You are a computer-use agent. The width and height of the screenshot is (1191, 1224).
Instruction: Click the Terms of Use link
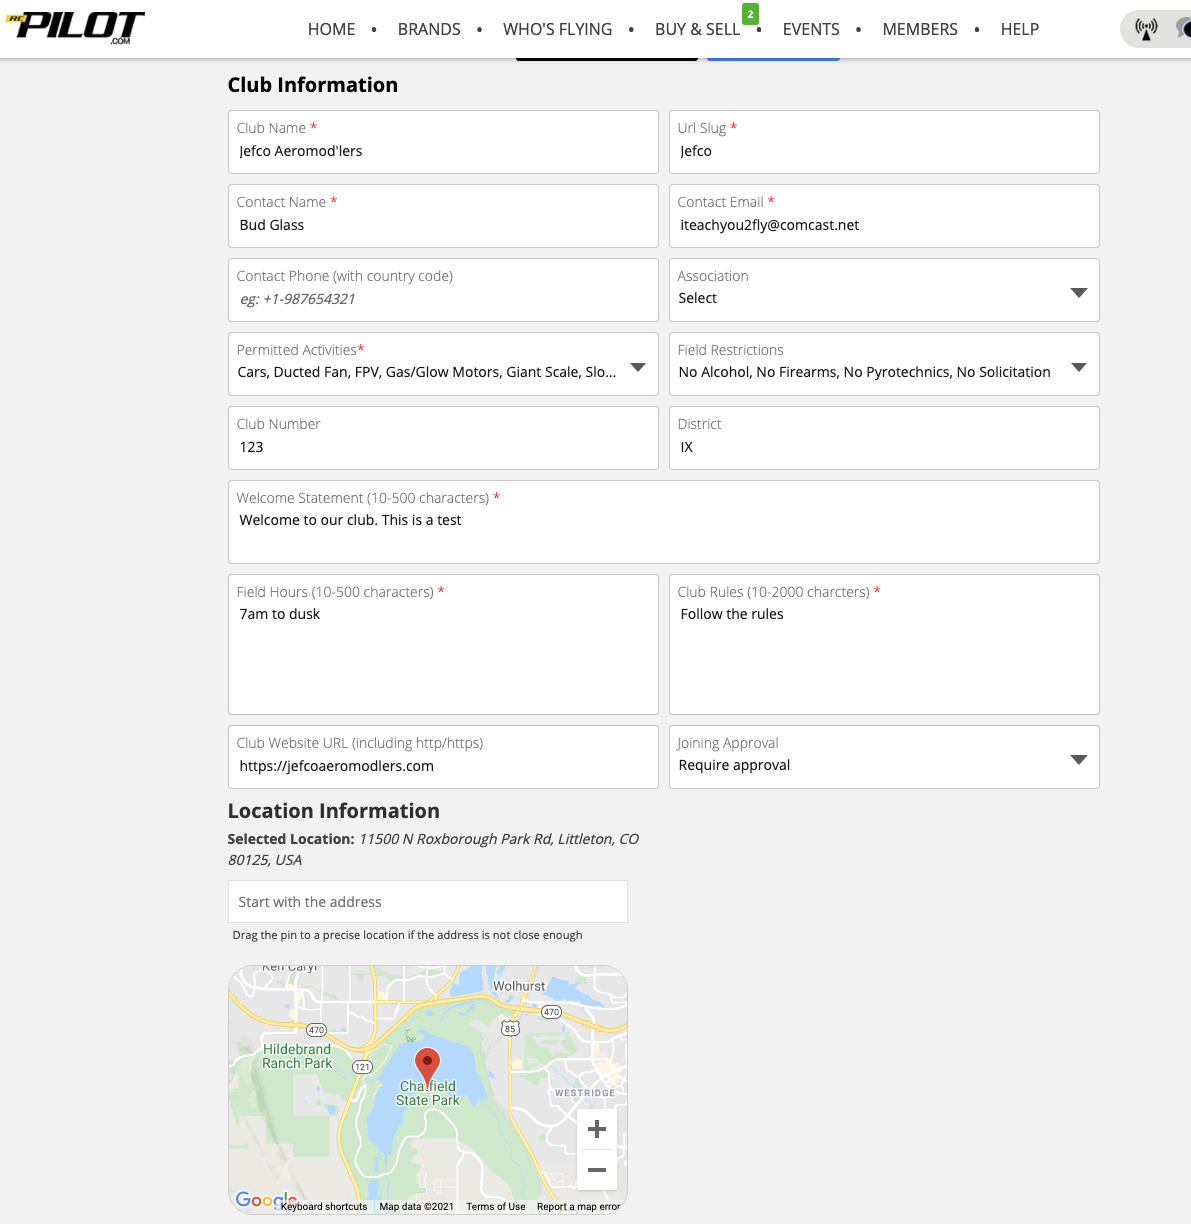point(495,1206)
